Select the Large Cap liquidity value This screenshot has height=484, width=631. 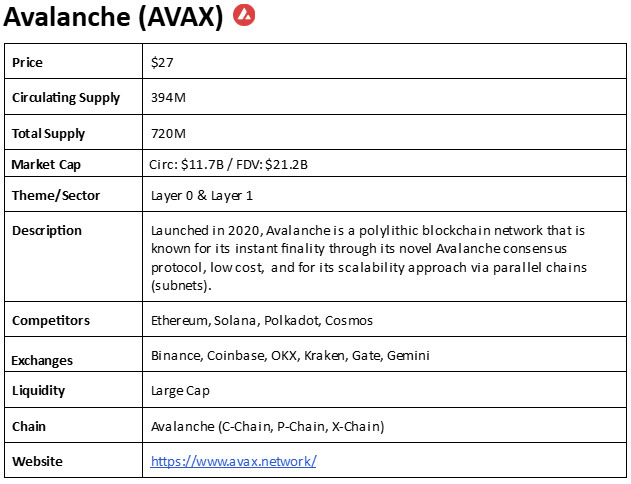pos(180,391)
